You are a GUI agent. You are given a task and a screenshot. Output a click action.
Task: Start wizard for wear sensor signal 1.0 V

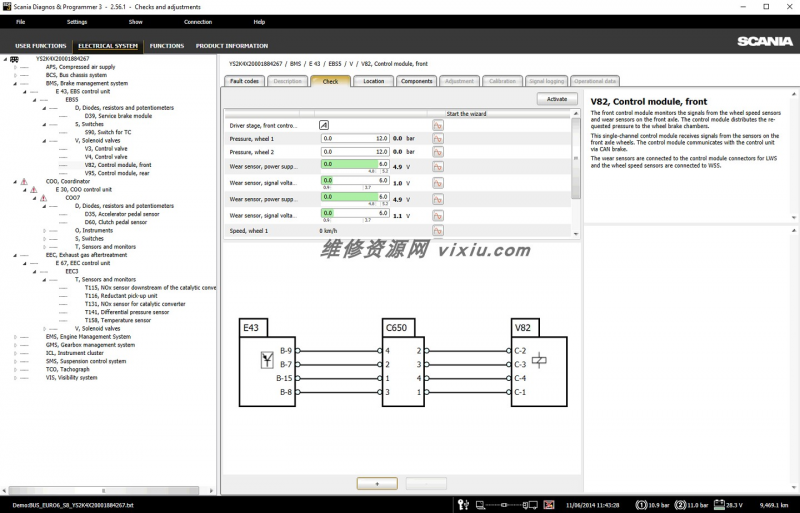tap(438, 183)
